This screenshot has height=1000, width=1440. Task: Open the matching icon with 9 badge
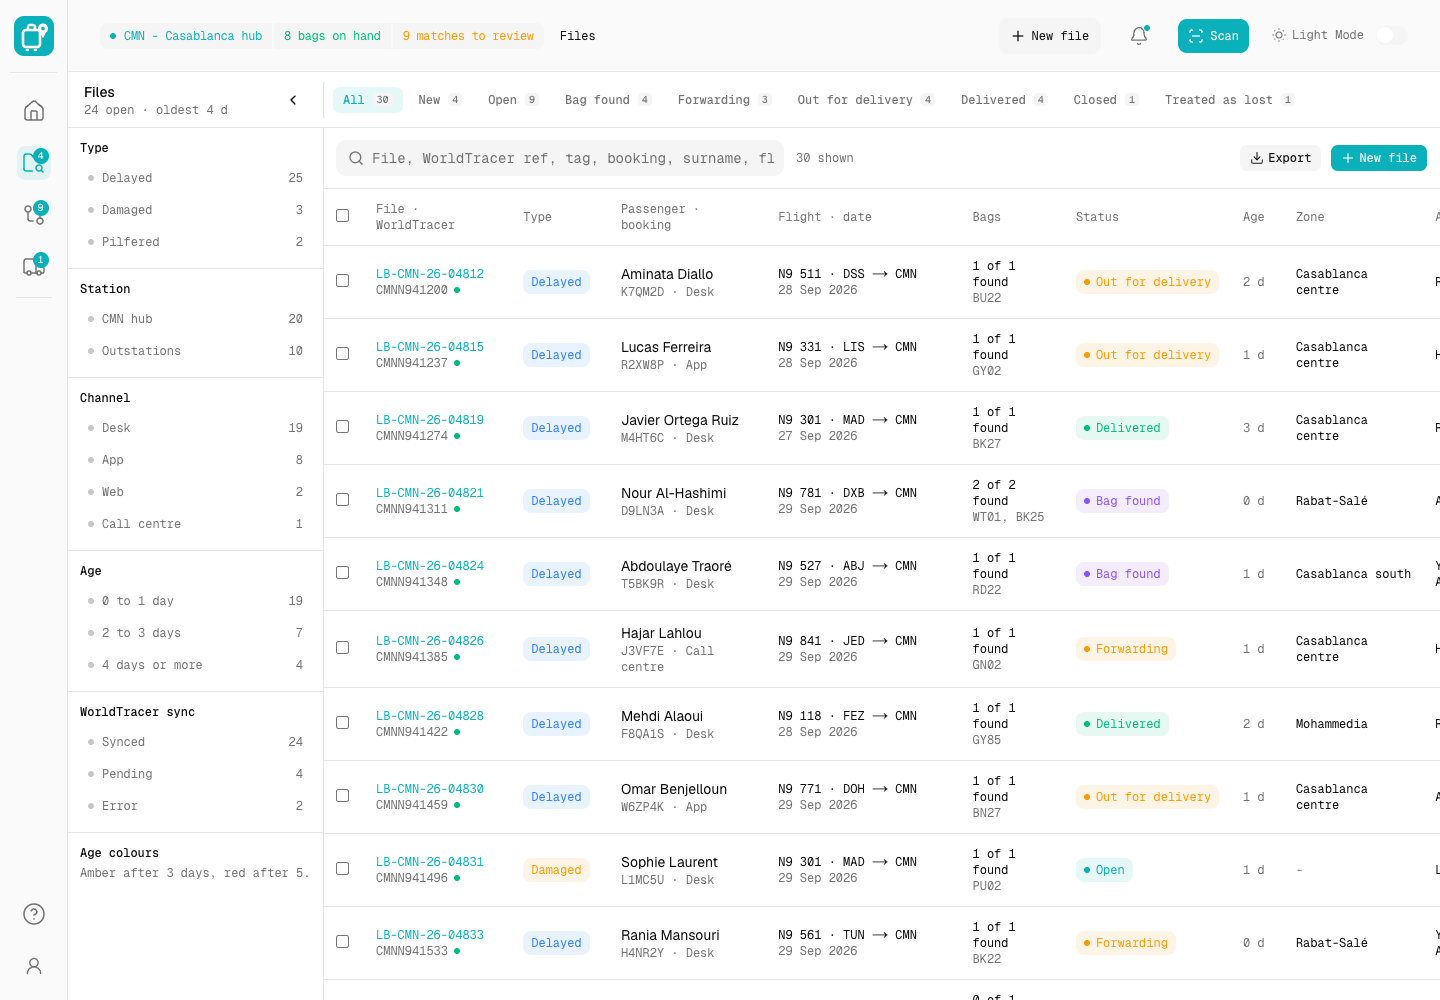tap(34, 214)
